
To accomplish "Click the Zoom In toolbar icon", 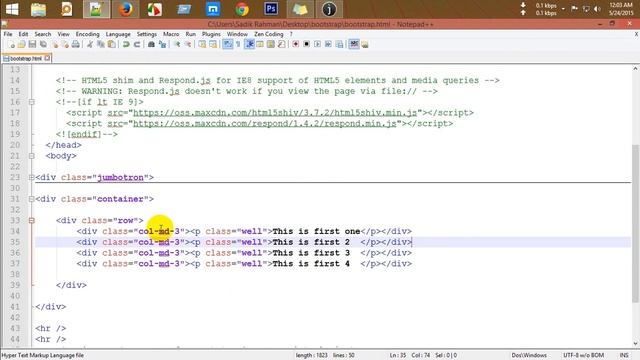I will (177, 44).
